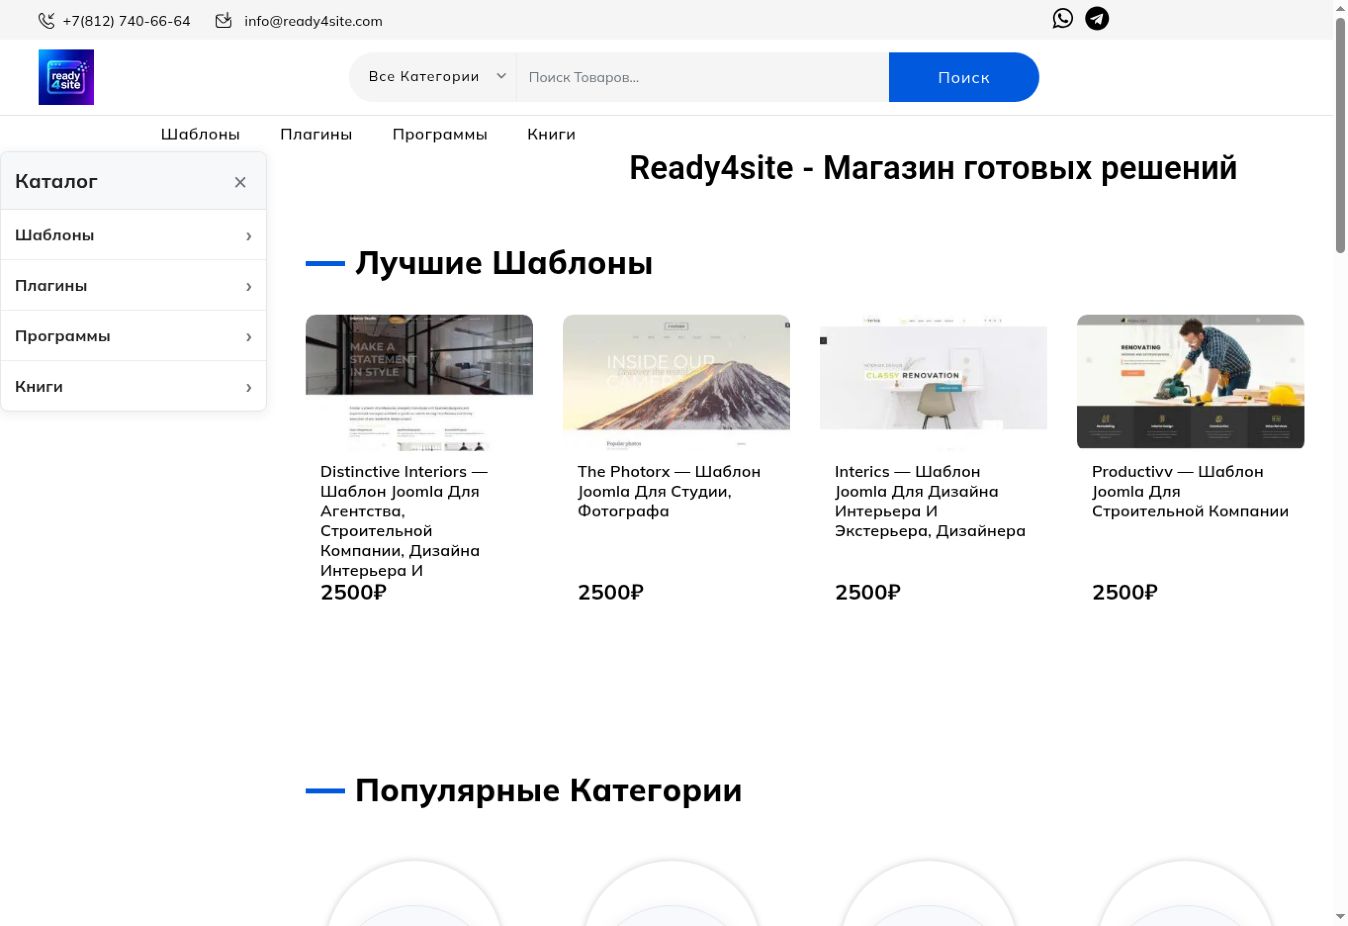Click the scrollbar up arrow
Screen dimensions: 1348x926
click(1341, 8)
